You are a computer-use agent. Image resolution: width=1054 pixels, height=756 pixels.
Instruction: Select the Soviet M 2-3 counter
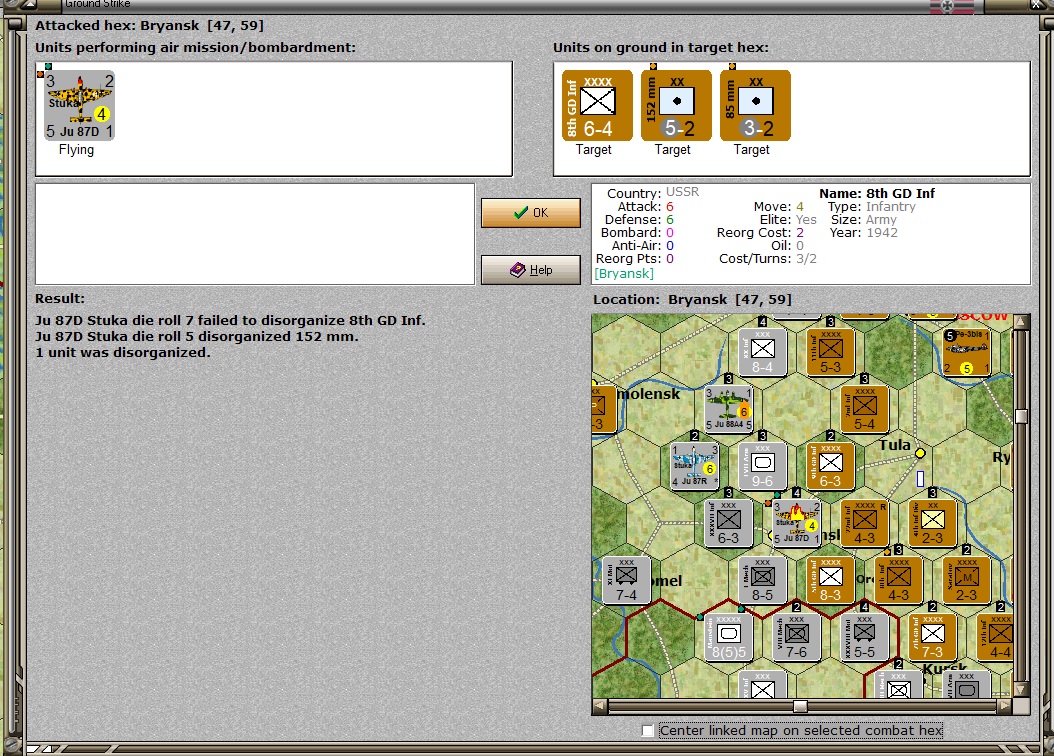click(x=967, y=579)
